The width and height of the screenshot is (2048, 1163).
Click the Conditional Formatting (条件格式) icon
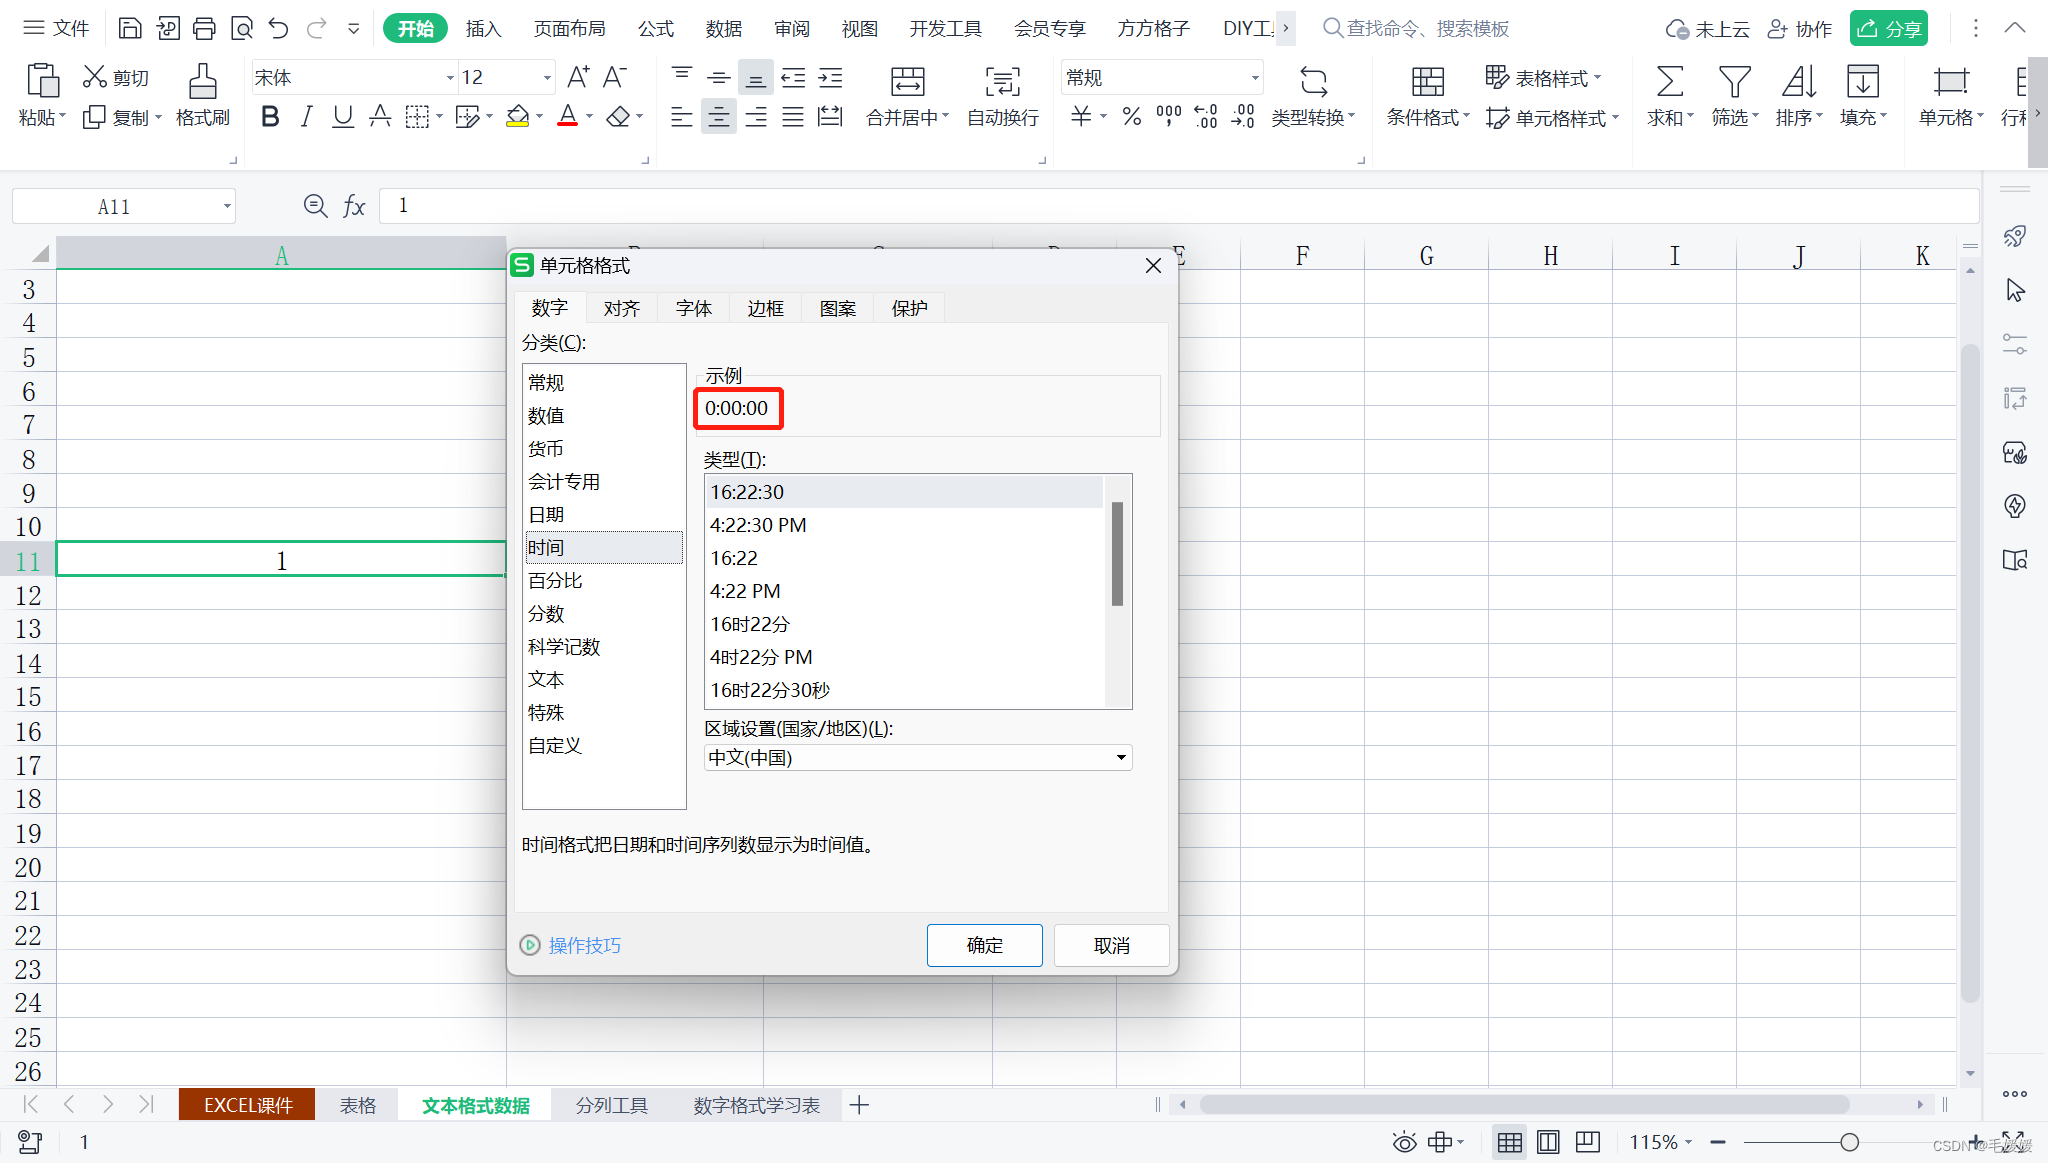pyautogui.click(x=1427, y=82)
